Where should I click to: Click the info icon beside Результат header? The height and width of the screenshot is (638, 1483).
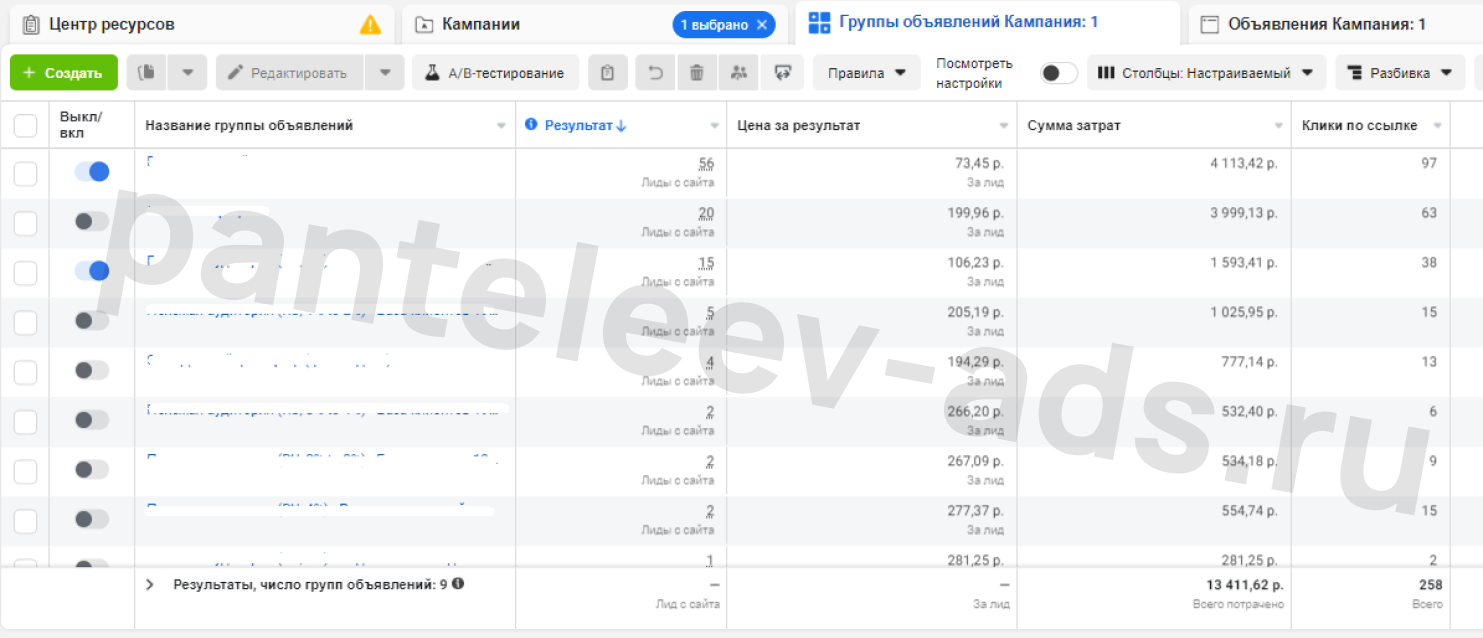click(x=531, y=125)
